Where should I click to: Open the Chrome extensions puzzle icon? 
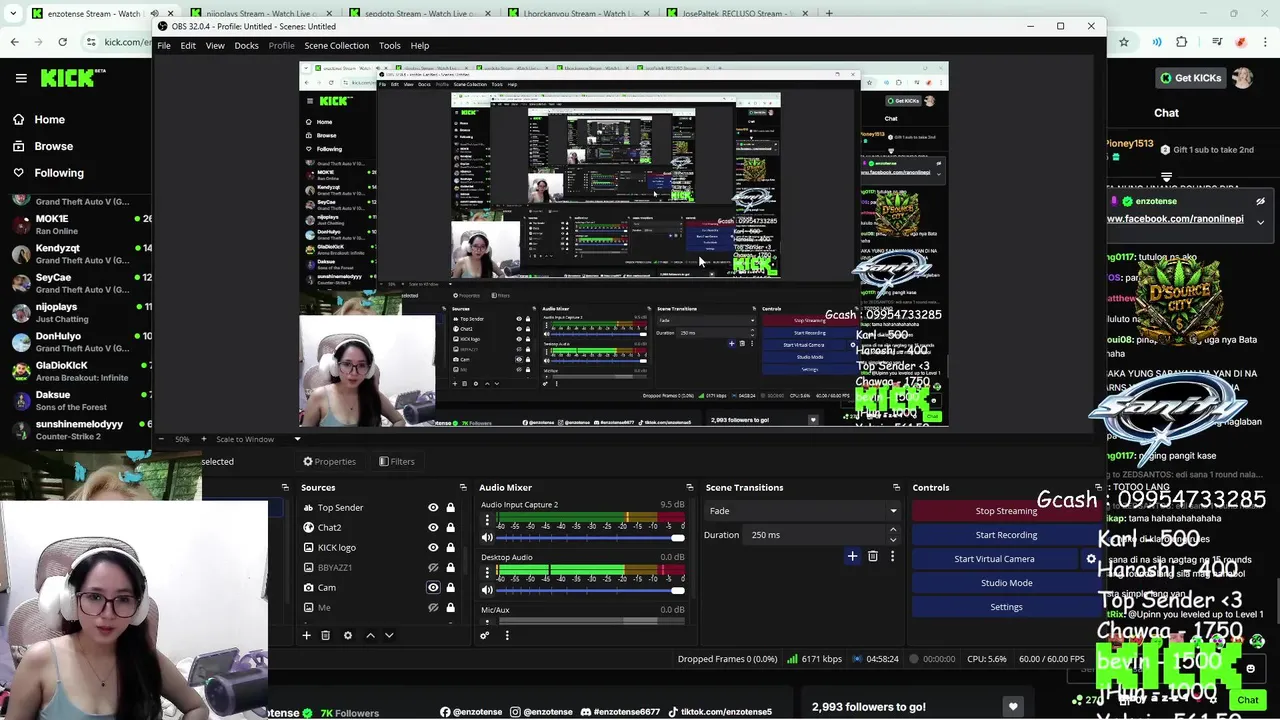pyautogui.click(x=1182, y=42)
